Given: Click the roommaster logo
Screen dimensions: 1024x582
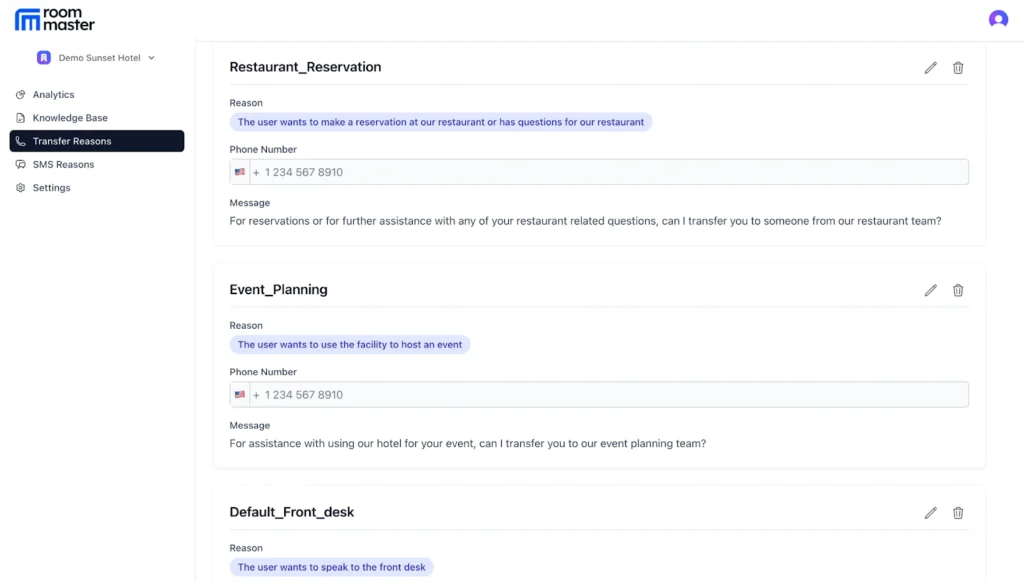Looking at the screenshot, I should (54, 20).
